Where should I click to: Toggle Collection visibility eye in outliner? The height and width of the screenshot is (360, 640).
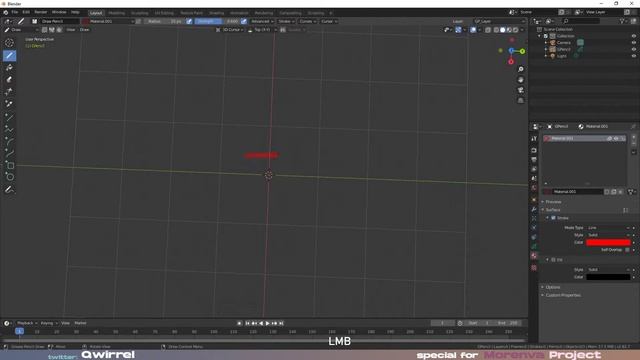(633, 36)
